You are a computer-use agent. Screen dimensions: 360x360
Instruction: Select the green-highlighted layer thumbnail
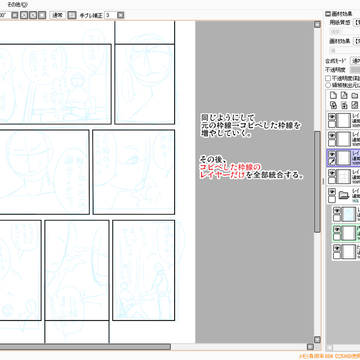(349, 233)
